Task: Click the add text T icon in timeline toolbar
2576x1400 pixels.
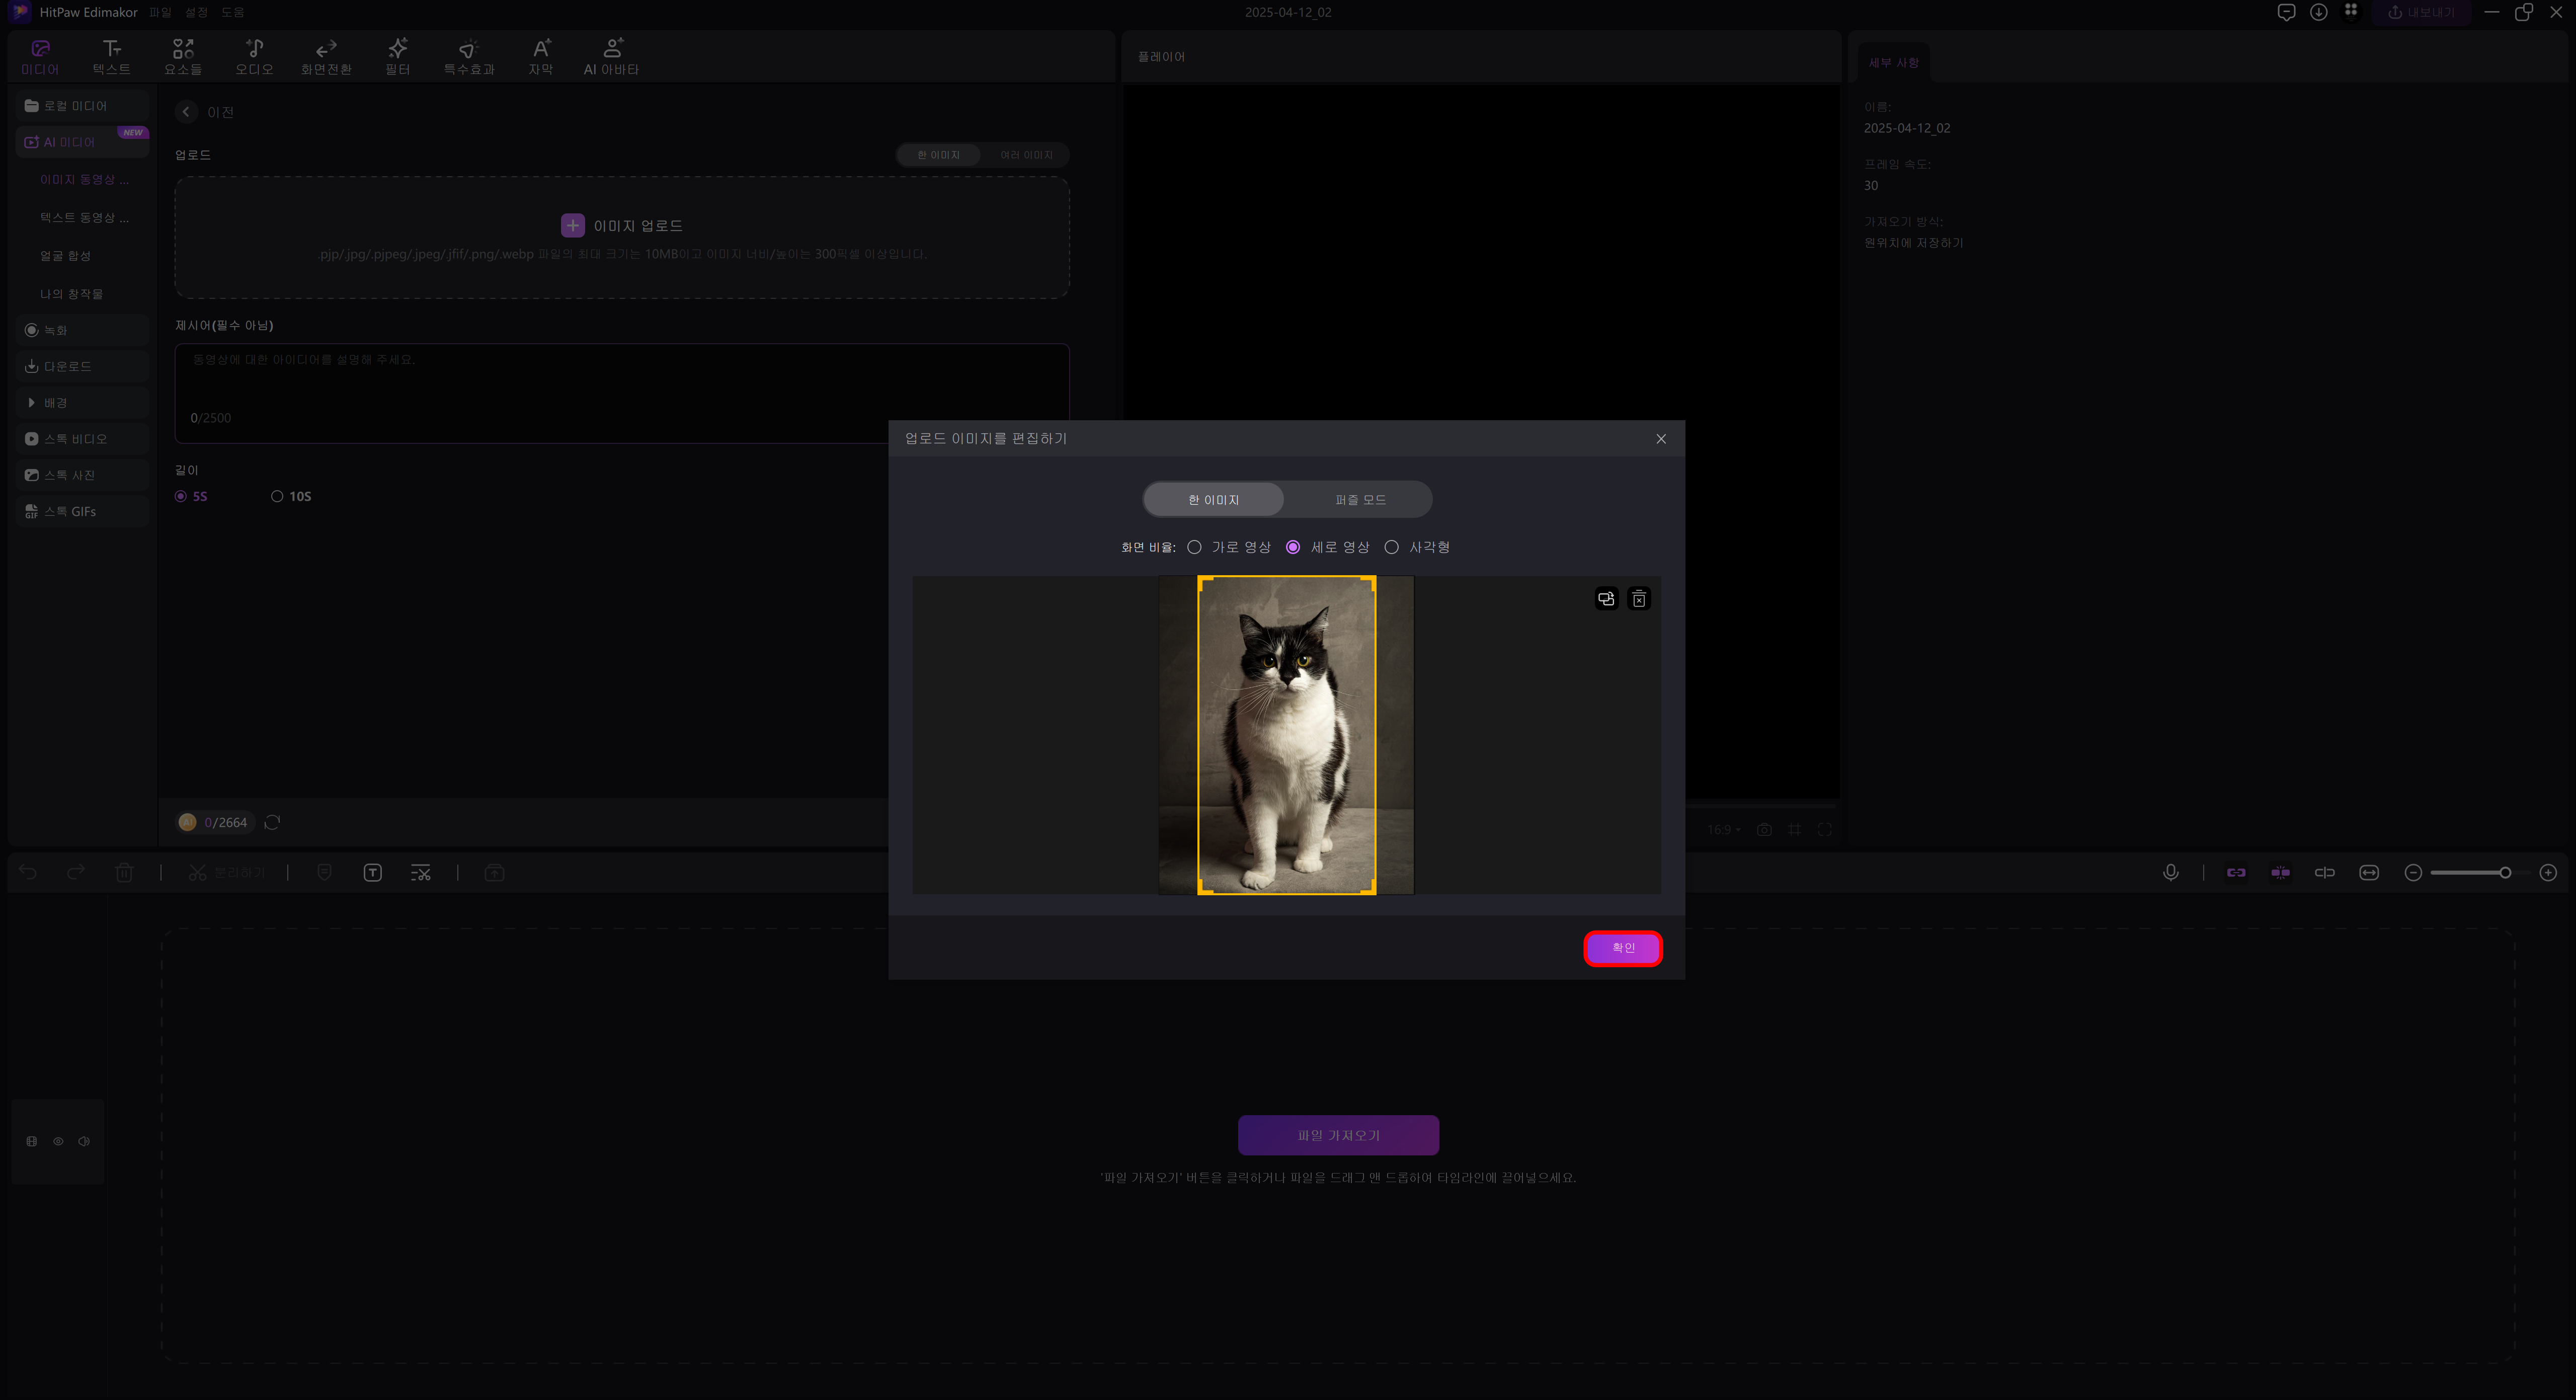Action: point(373,873)
